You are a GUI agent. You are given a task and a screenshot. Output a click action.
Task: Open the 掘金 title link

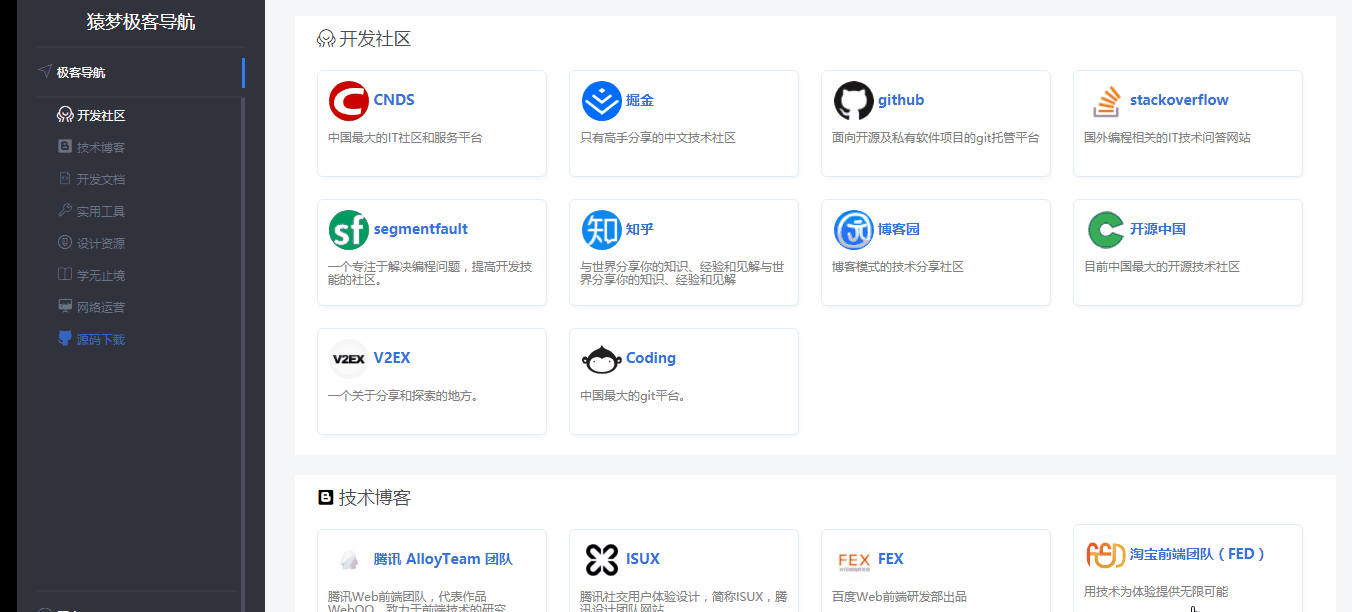(x=640, y=100)
